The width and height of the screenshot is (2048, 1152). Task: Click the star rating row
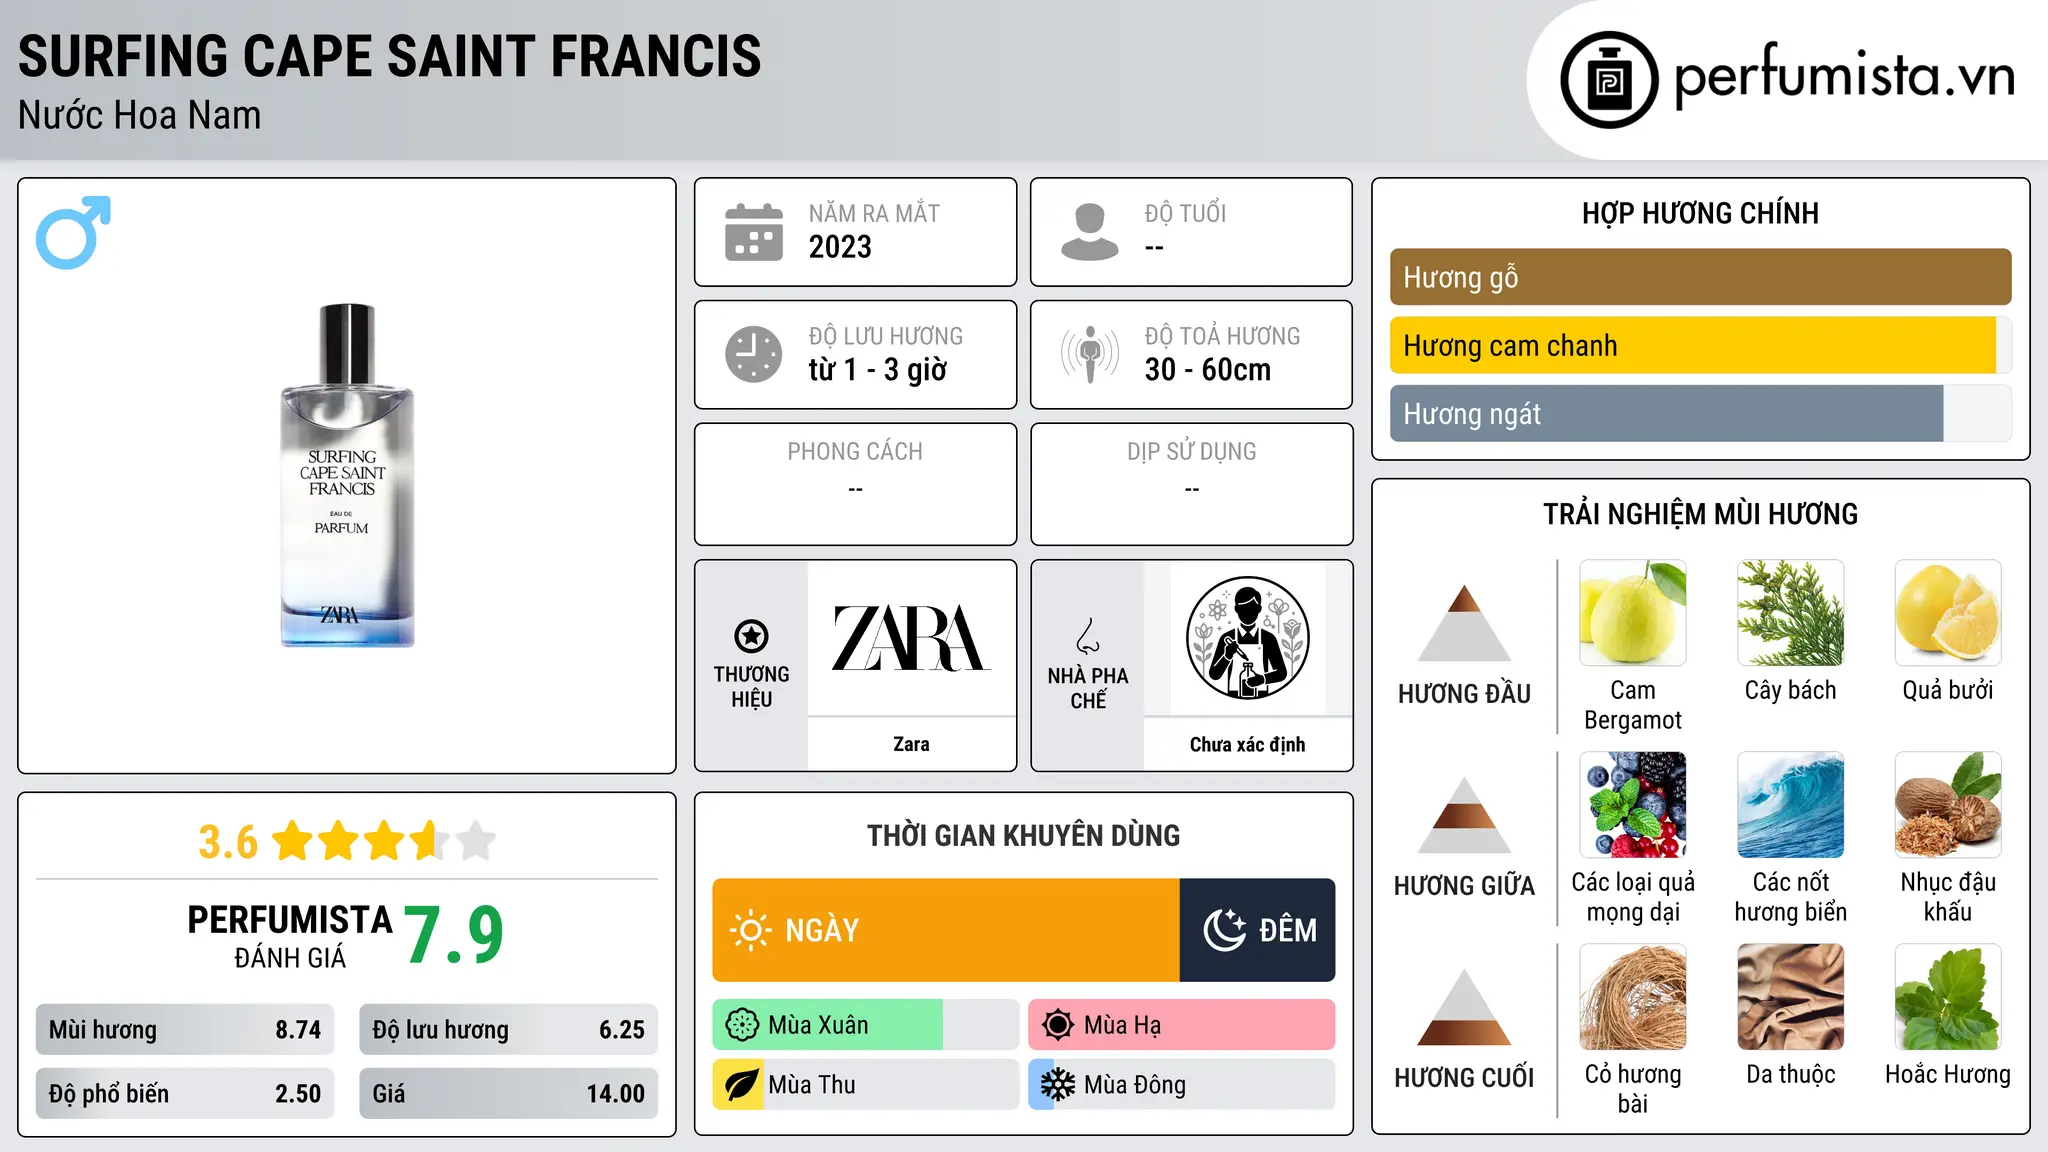click(383, 841)
